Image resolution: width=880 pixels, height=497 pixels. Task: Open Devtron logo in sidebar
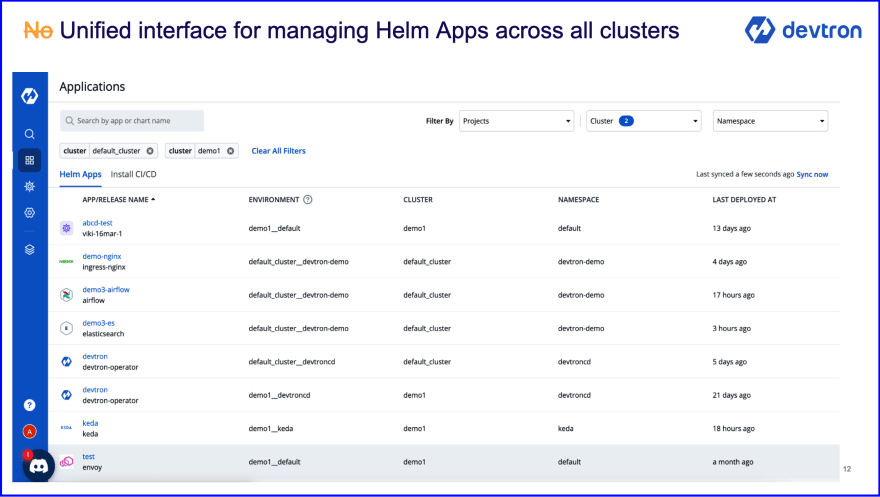(30, 96)
